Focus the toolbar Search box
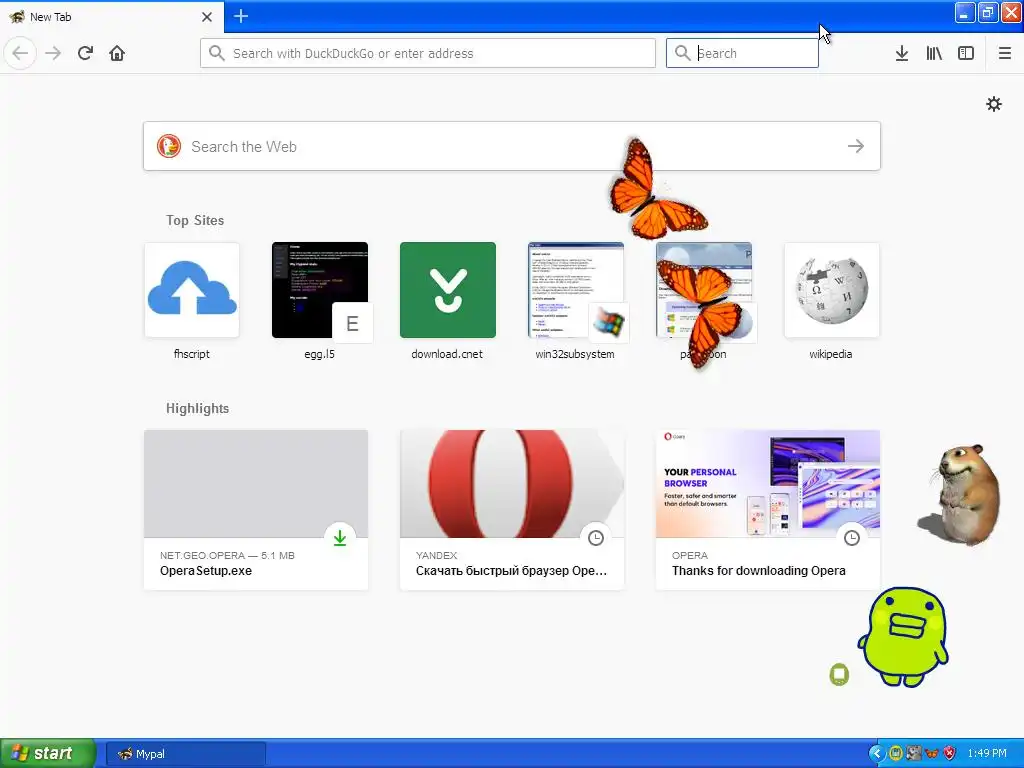 coord(742,53)
